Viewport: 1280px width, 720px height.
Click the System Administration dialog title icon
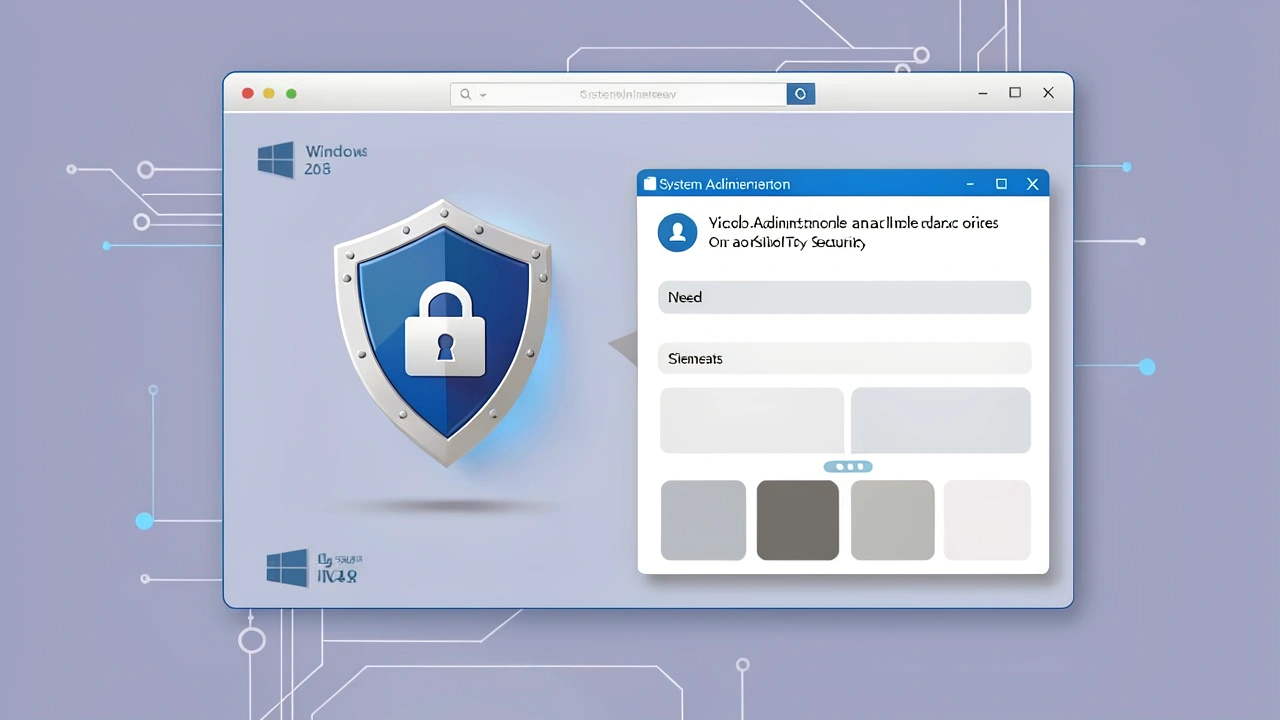pos(650,184)
